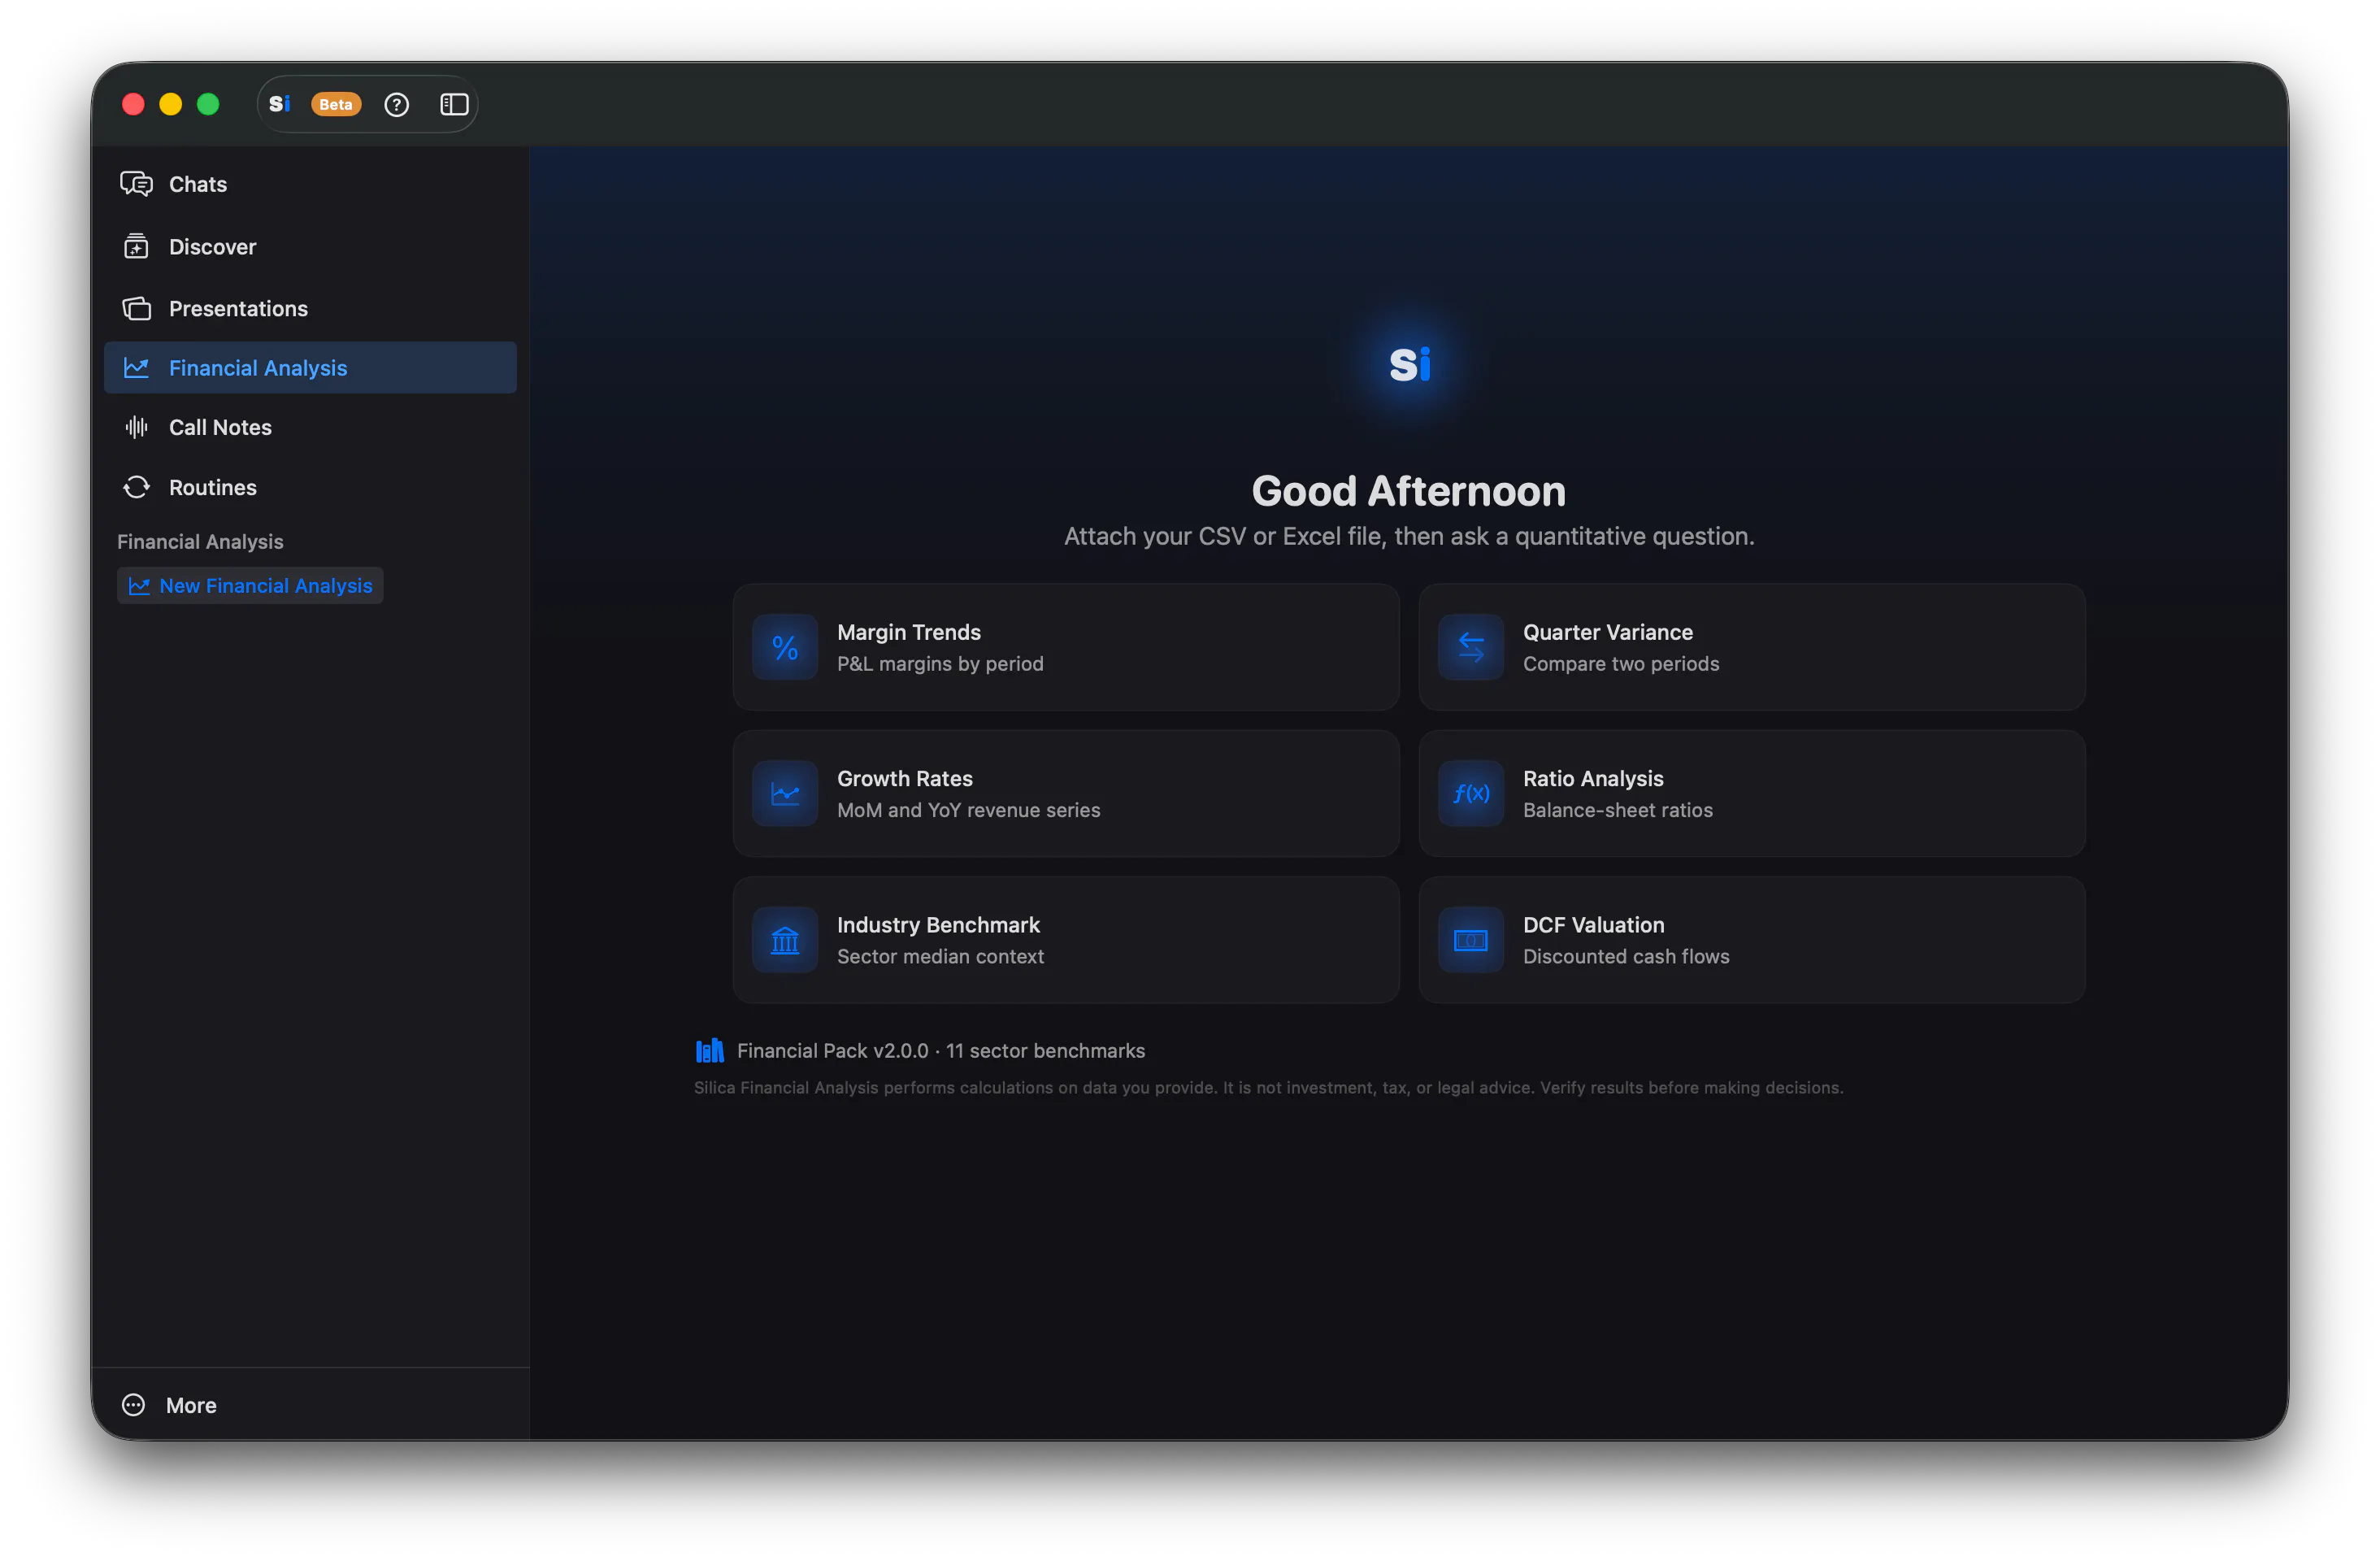Click 'Sector median context' subtitle
The height and width of the screenshot is (1561, 2380).
(940, 956)
